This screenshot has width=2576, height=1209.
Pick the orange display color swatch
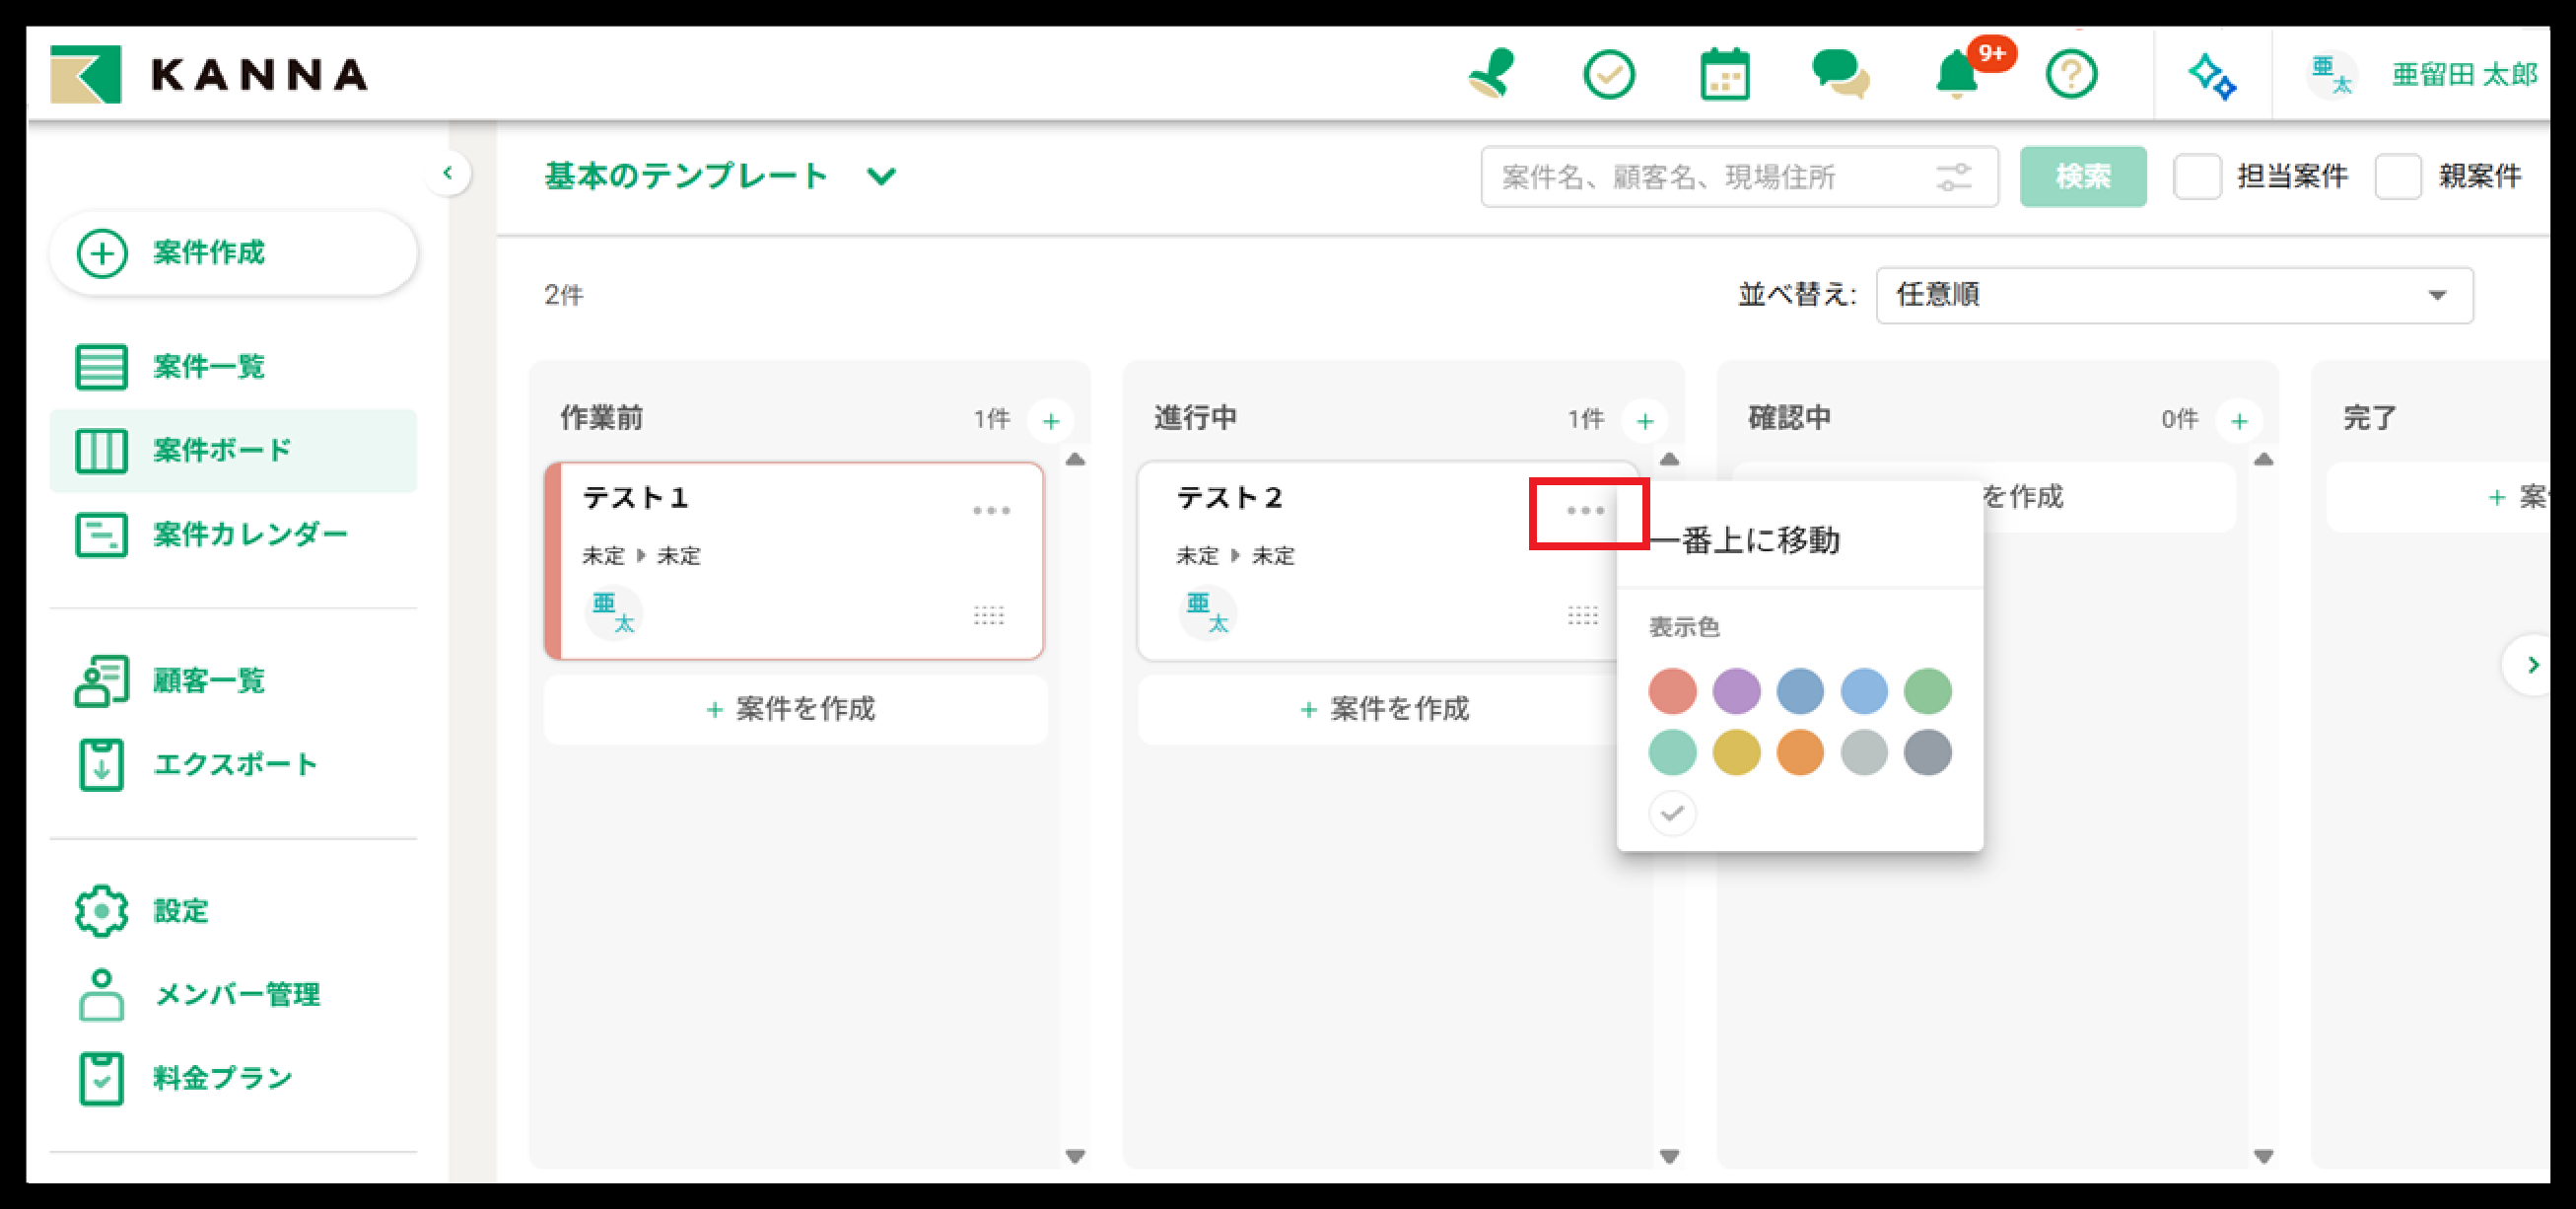(x=1799, y=753)
